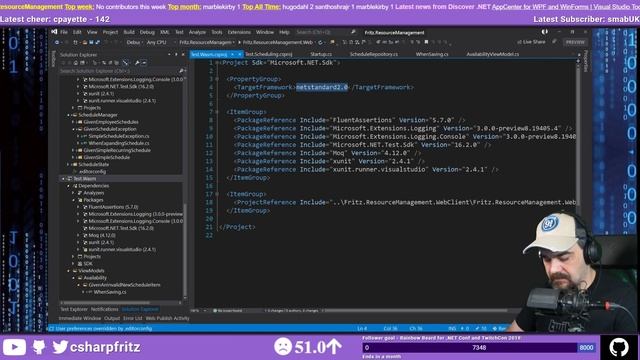Viewport: 640px width, 360px height.
Task: Select the GivenSimpleSchedule folder
Action: coord(107,157)
